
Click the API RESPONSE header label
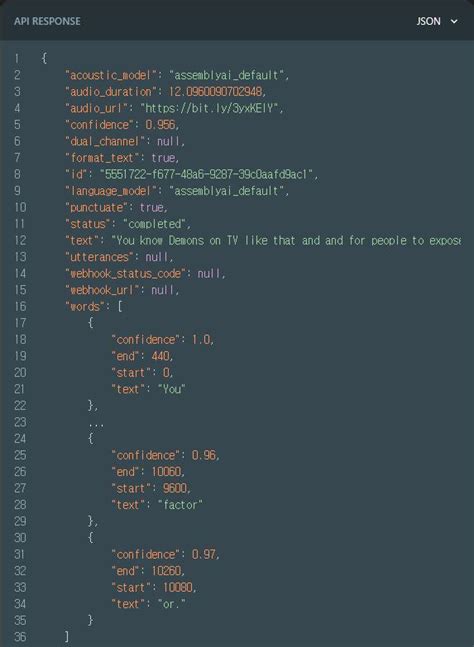click(x=47, y=21)
